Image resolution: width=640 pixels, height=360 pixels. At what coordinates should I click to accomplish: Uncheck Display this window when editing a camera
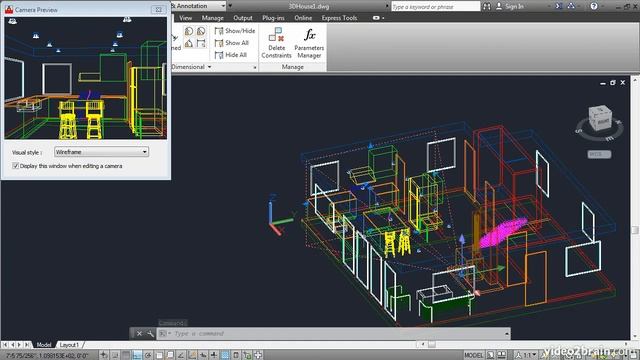point(16,166)
